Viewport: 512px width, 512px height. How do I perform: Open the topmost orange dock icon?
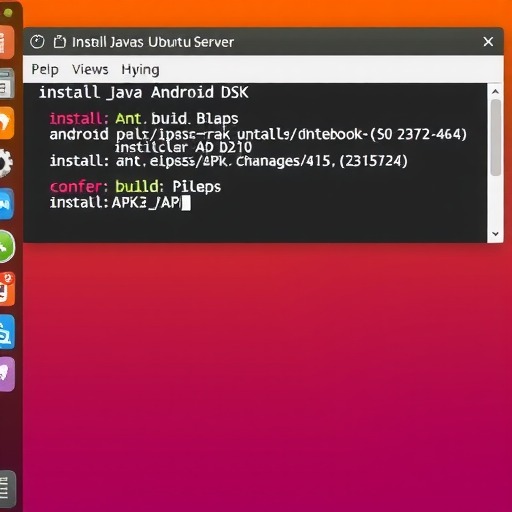click(x=7, y=42)
